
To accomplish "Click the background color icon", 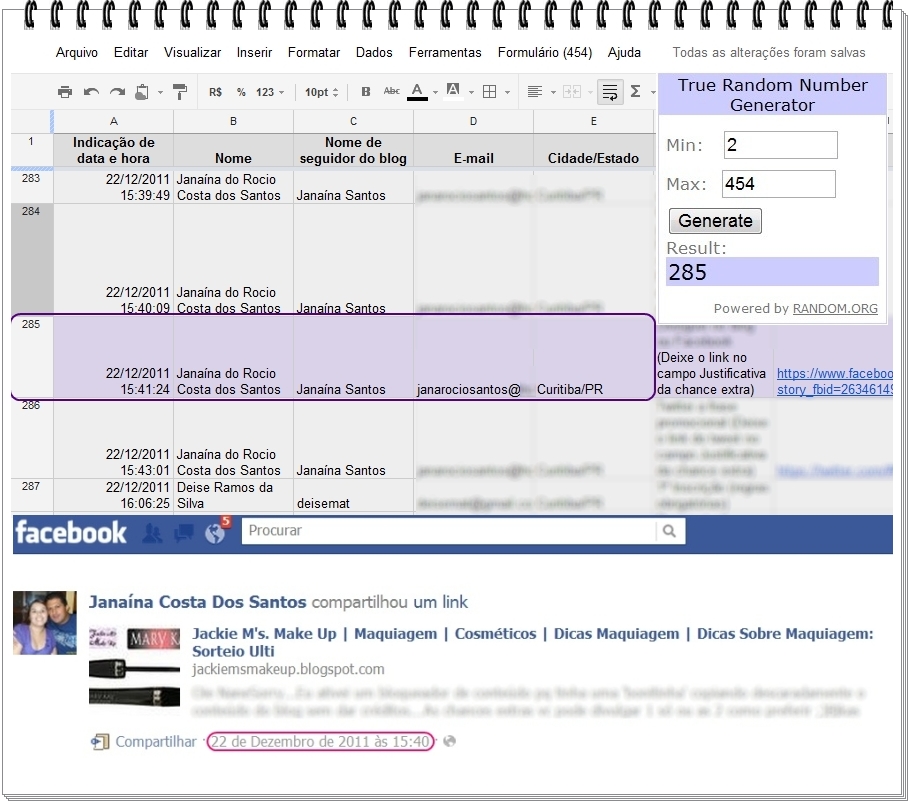I will [453, 91].
